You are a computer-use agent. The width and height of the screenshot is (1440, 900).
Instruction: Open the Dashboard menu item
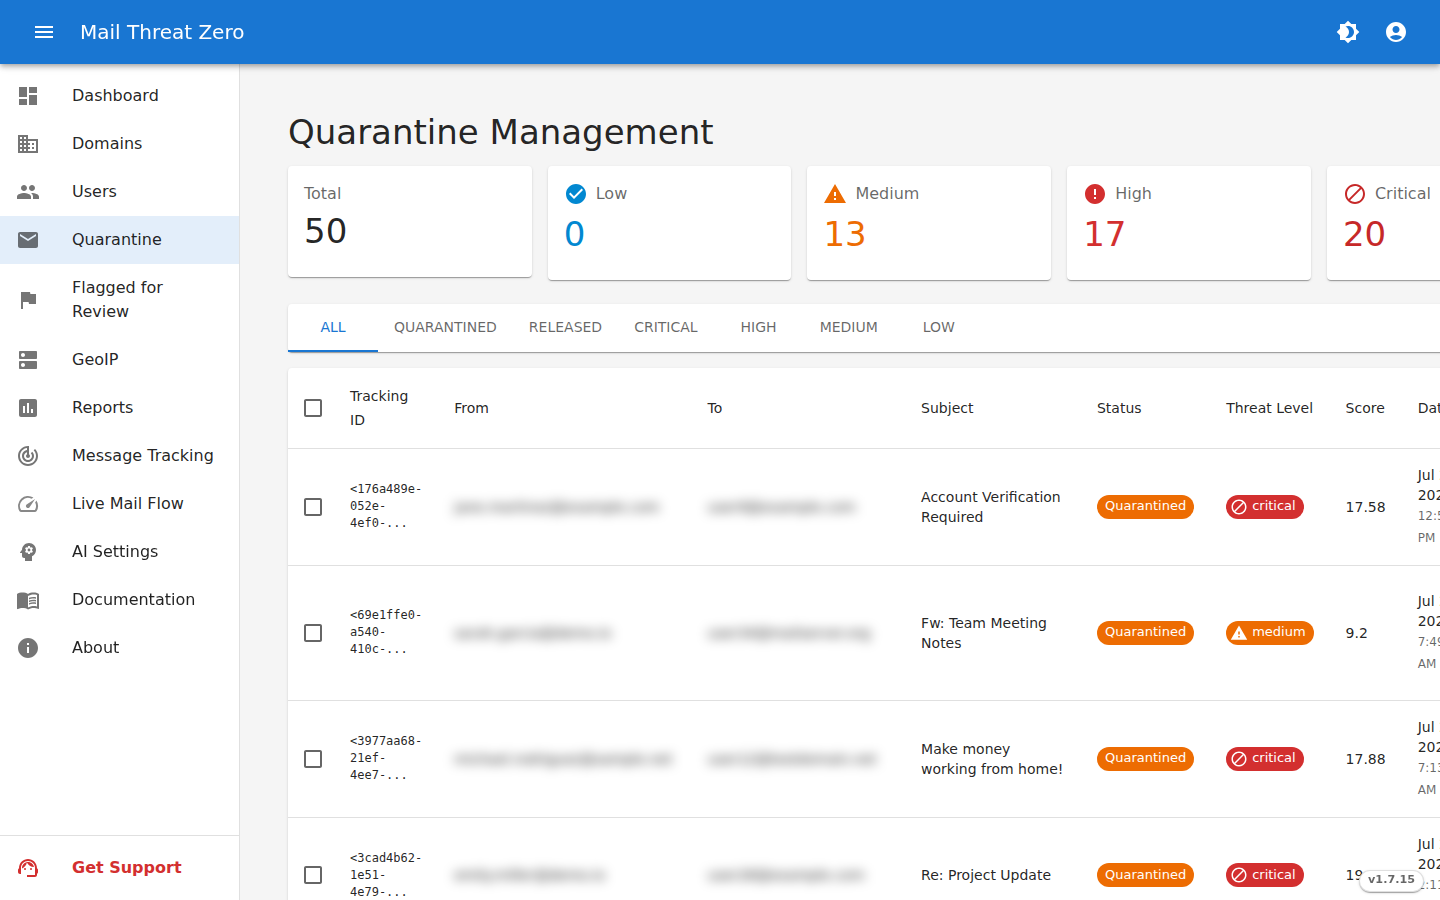(x=120, y=96)
